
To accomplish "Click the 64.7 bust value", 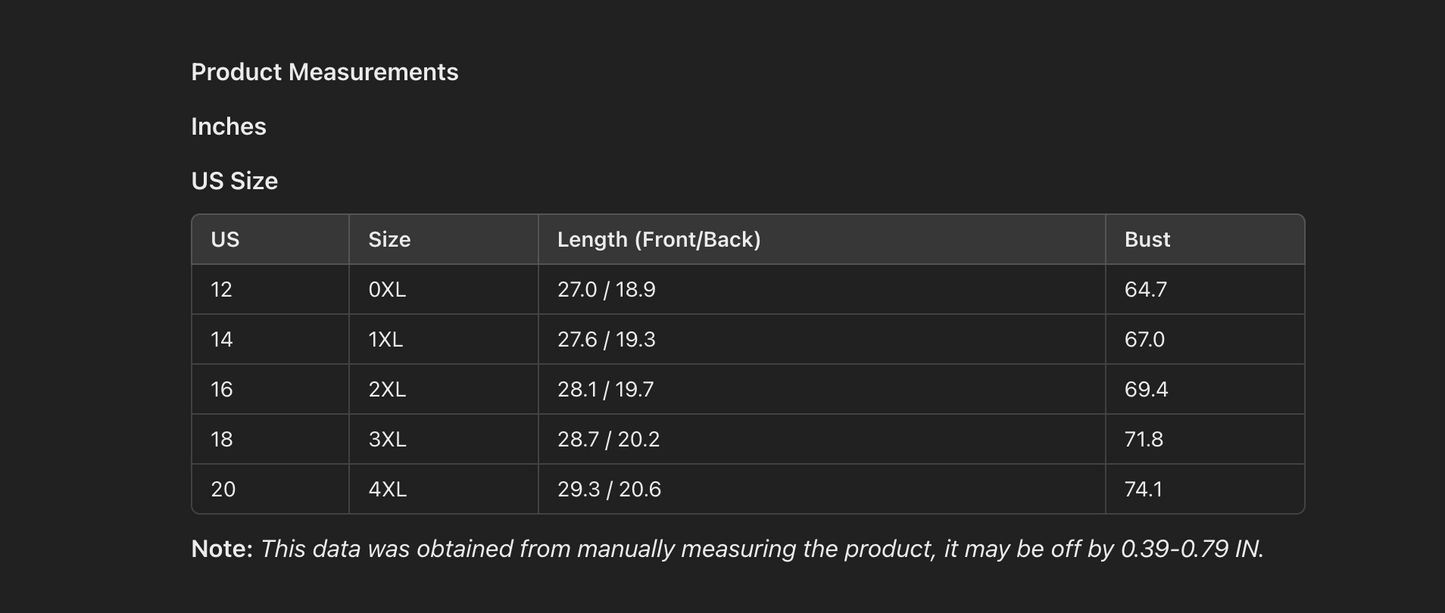I will (x=1145, y=289).
